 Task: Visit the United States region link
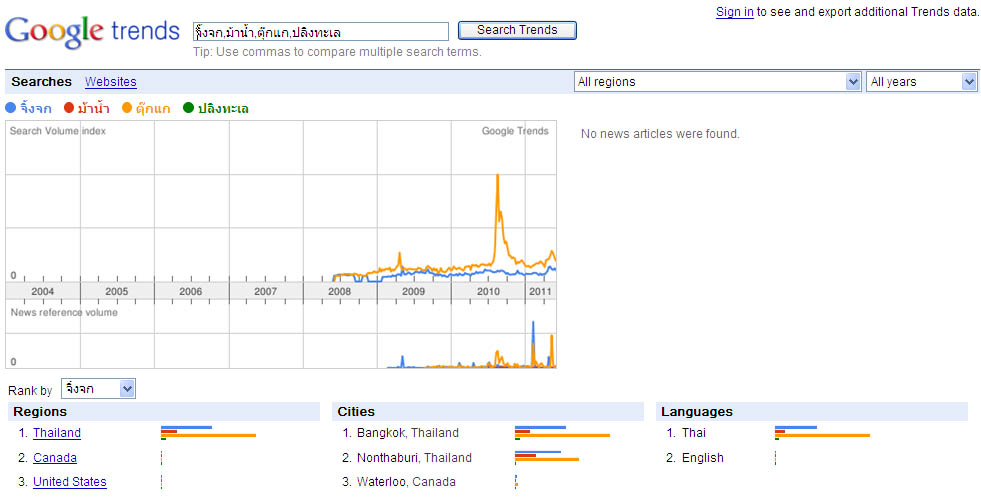pyautogui.click(x=70, y=482)
